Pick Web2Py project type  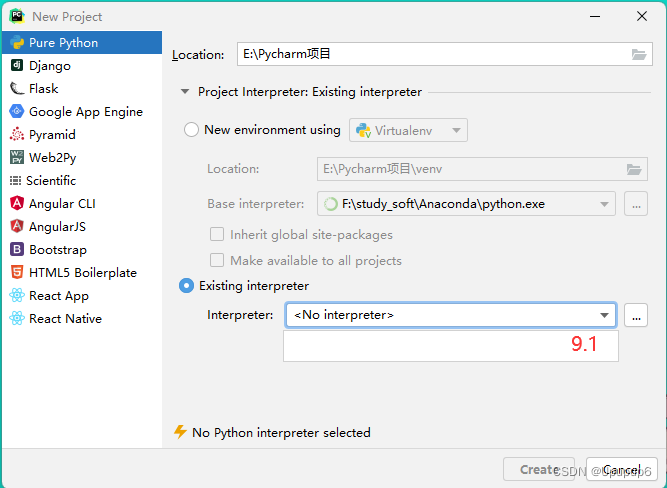pyautogui.click(x=82, y=157)
